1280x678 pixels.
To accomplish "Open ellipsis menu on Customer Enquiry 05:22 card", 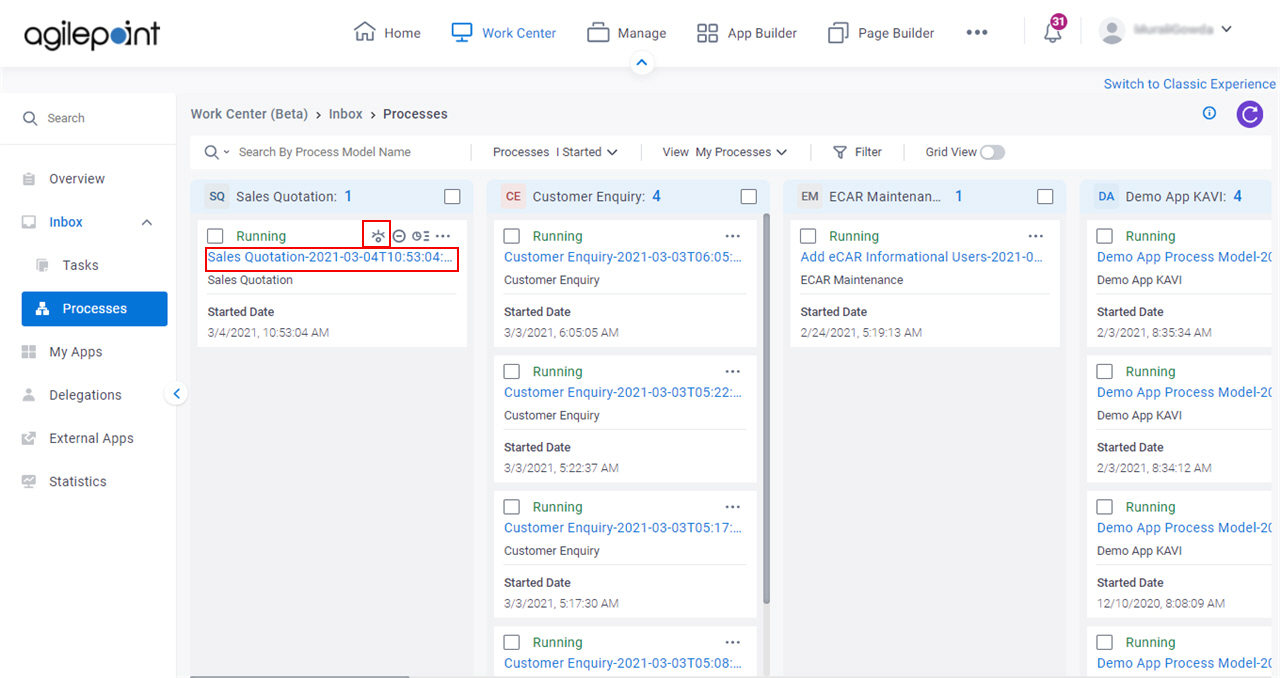I will coord(733,371).
